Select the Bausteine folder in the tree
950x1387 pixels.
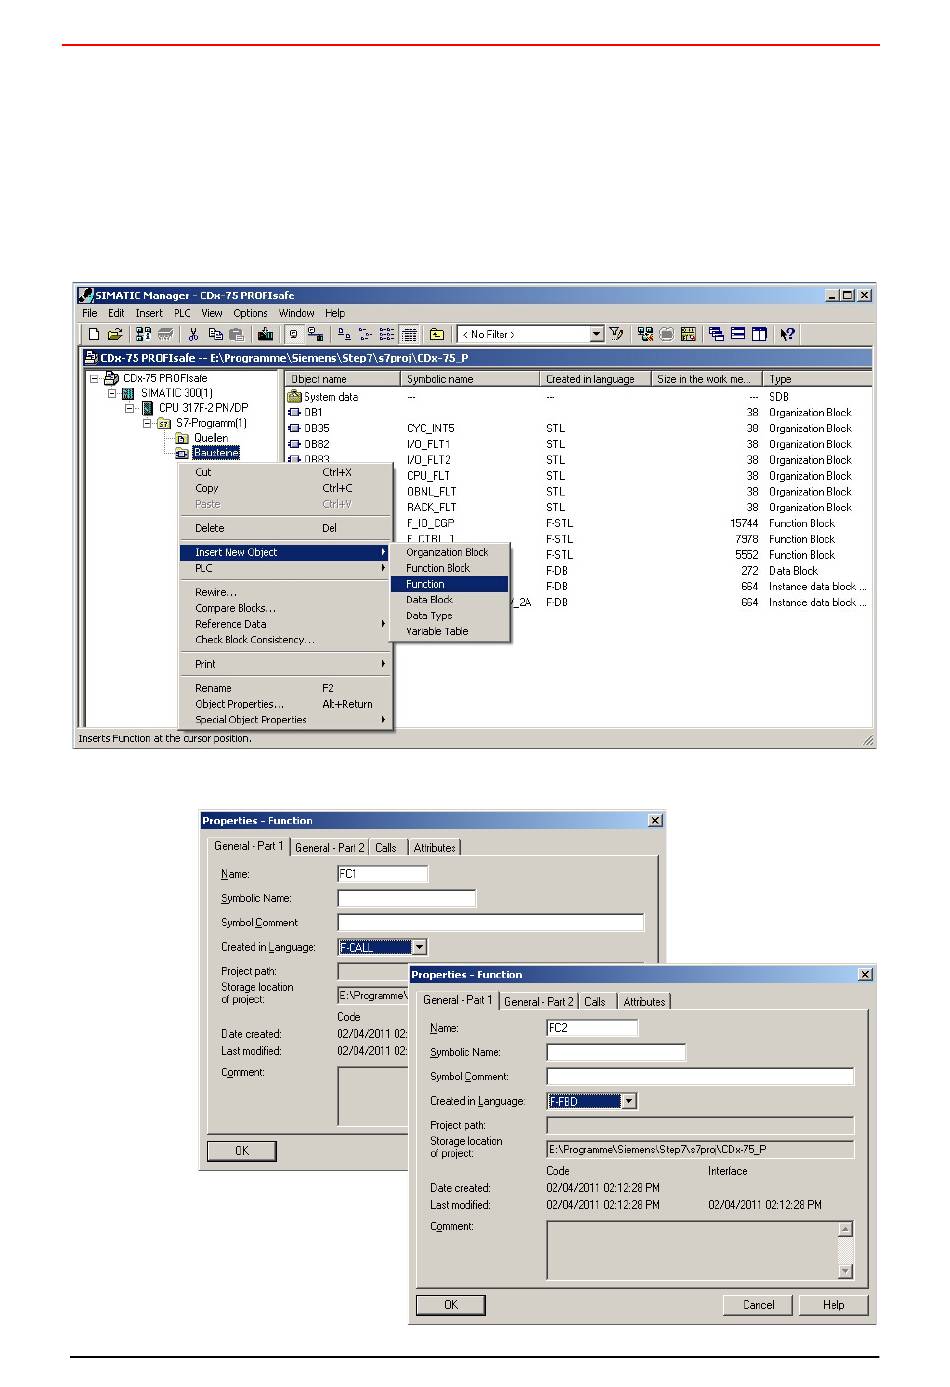(216, 453)
